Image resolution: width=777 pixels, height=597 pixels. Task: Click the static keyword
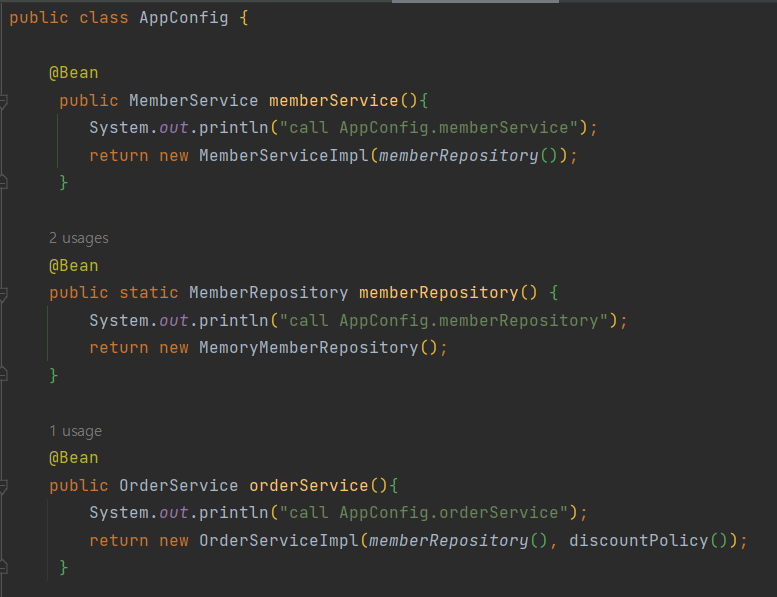click(x=149, y=293)
